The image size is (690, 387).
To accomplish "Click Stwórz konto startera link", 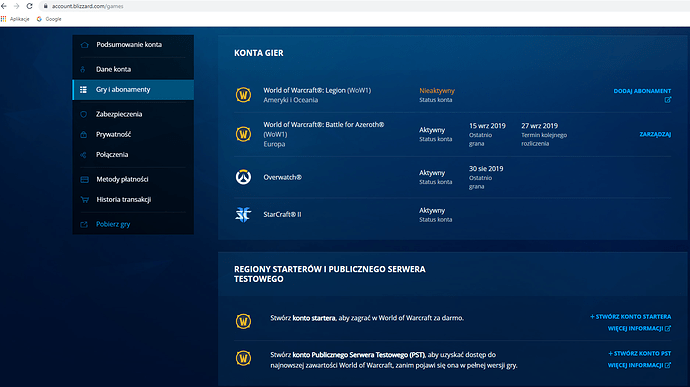I will click(x=631, y=317).
